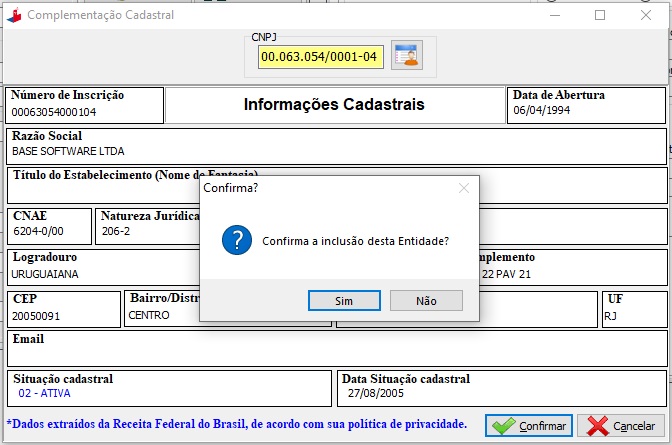Choose Não in the Confirma dialog
Viewport: 672px width, 445px height.
(426, 301)
